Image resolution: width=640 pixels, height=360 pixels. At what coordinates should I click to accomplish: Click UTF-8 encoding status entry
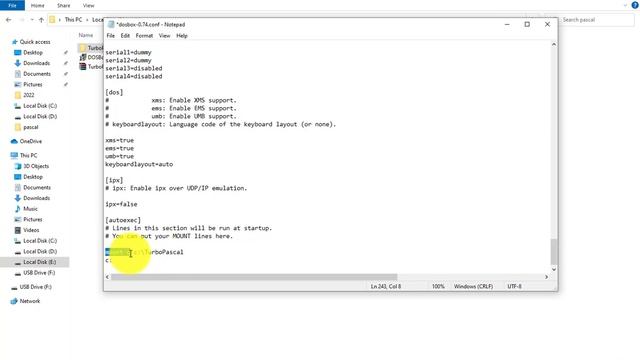tap(514, 287)
